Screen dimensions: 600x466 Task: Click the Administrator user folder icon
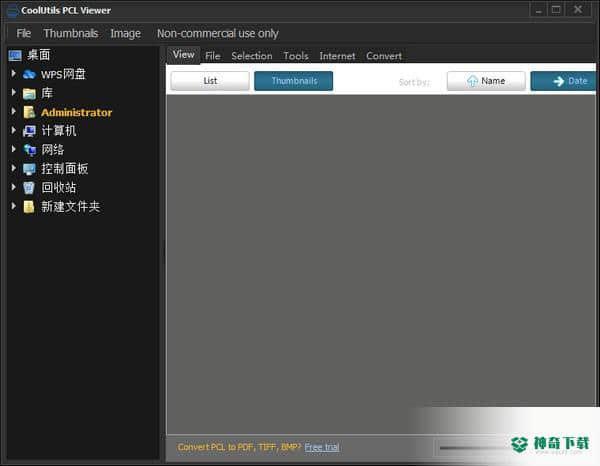(29, 112)
